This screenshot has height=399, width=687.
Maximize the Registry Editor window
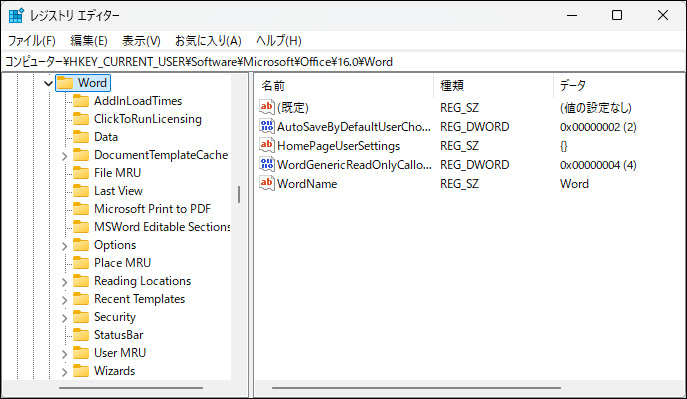pos(617,15)
